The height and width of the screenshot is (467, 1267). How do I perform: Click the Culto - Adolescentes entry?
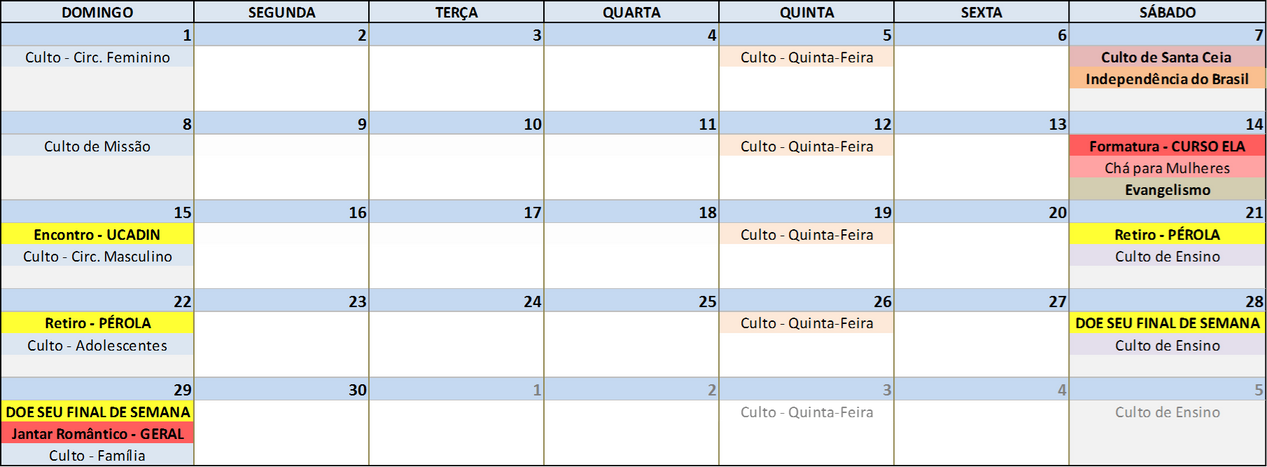coord(97,345)
